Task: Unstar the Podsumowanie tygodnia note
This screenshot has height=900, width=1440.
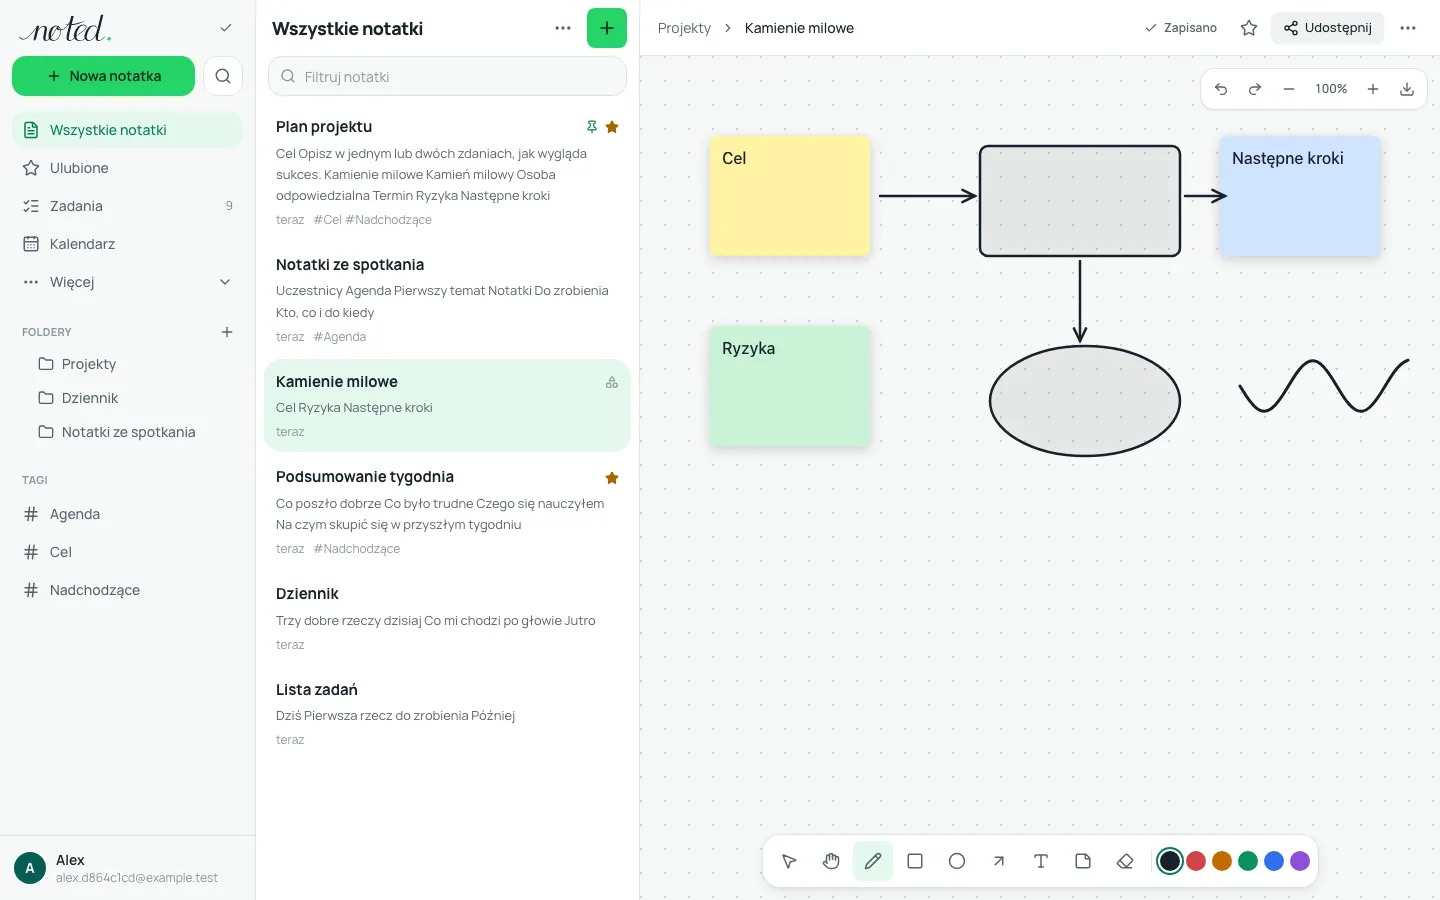Action: (x=612, y=478)
